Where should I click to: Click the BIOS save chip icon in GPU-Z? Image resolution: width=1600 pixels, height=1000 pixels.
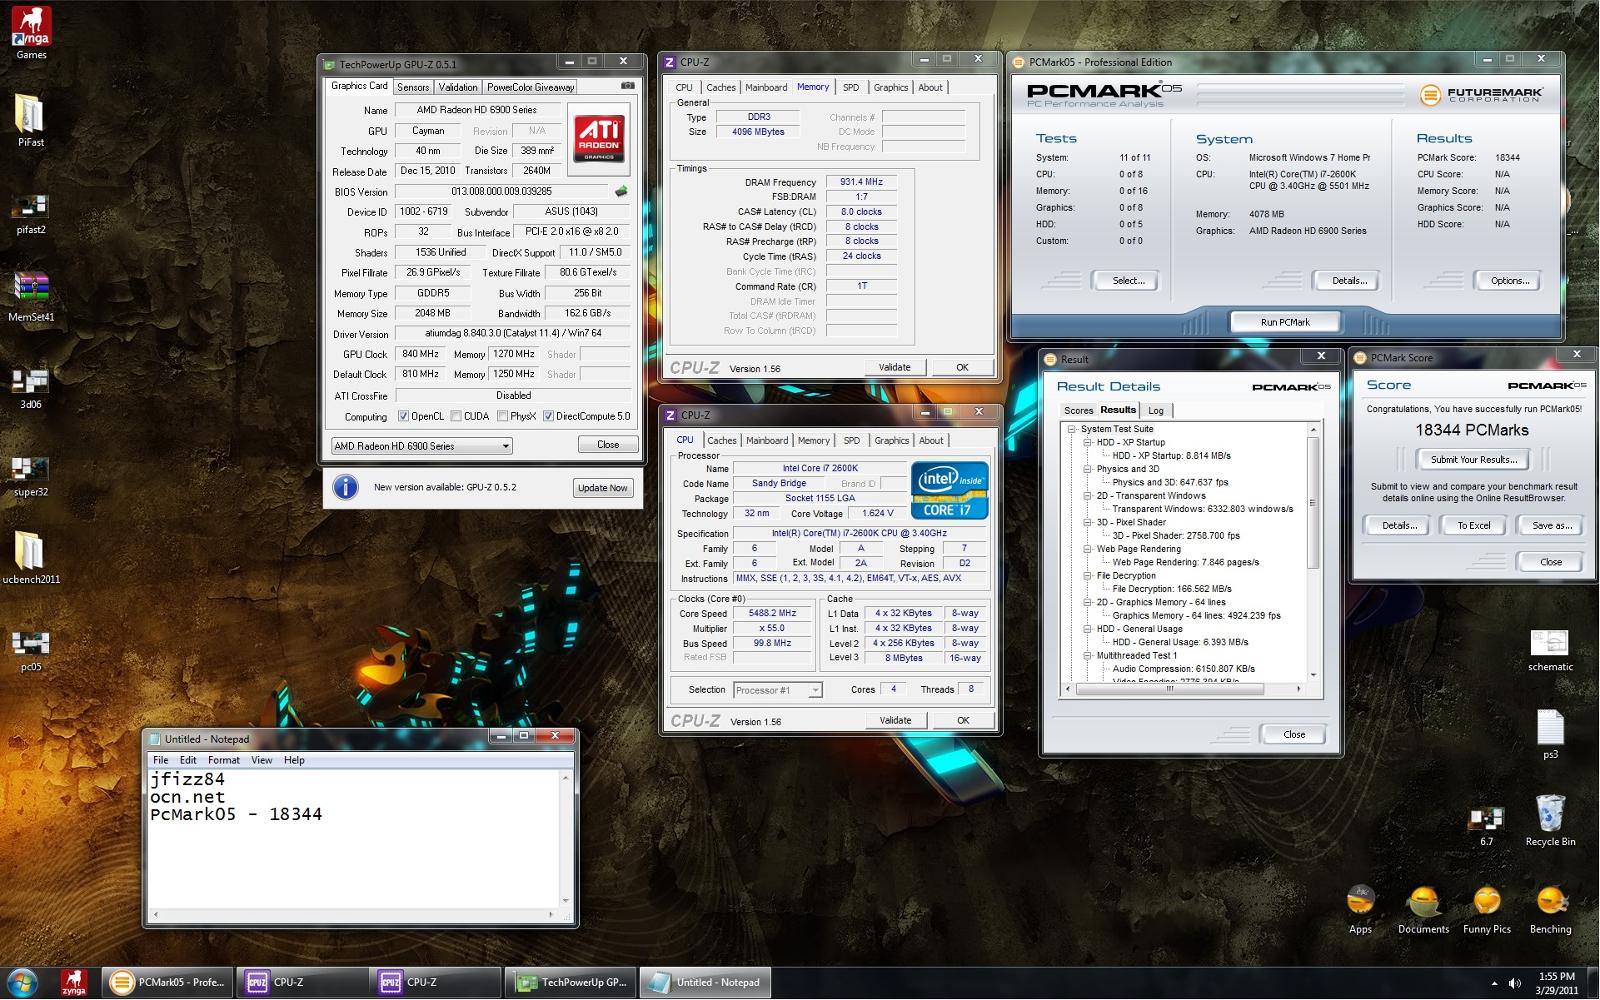621,191
